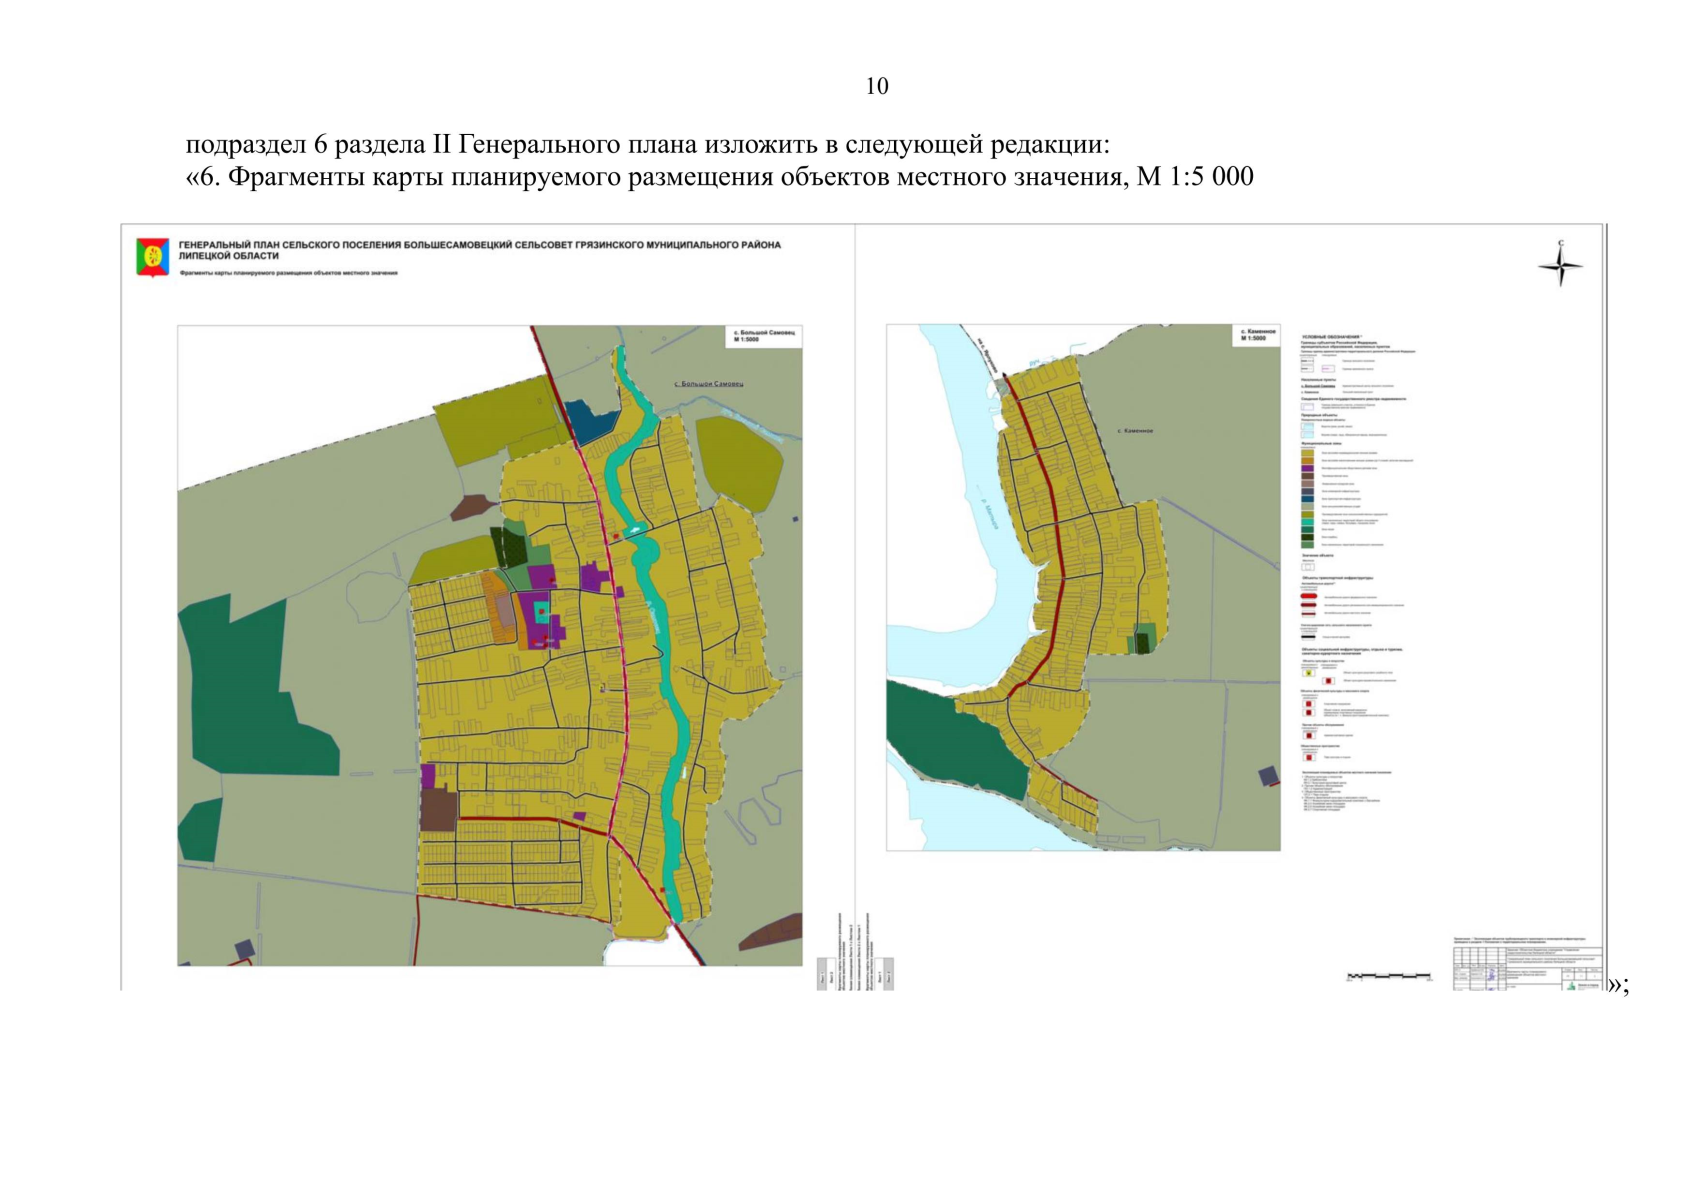Click the brown zone at lower-left of village
Image resolution: width=1697 pixels, height=1200 pixels.
438,810
